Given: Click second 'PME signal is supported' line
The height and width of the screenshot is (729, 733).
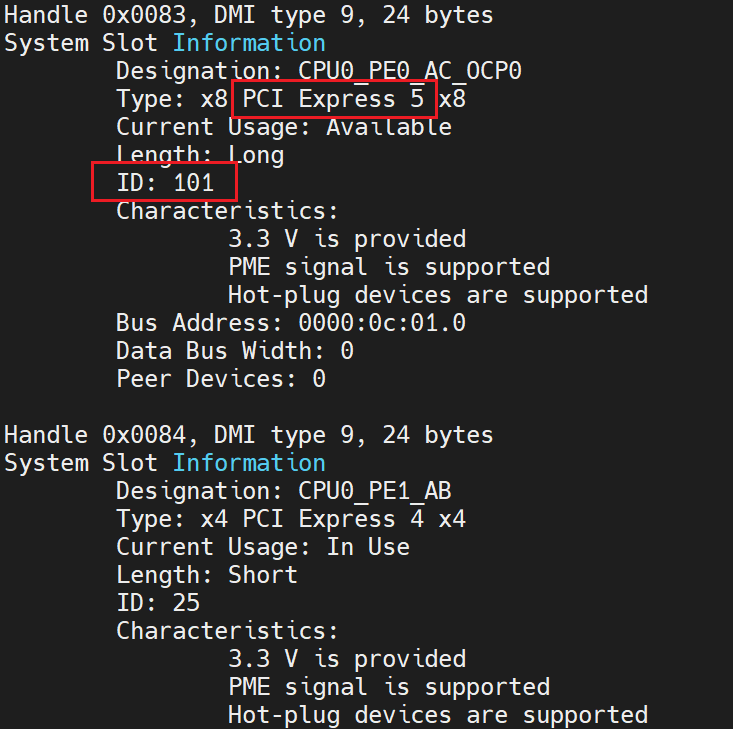Looking at the screenshot, I should click(x=388, y=687).
